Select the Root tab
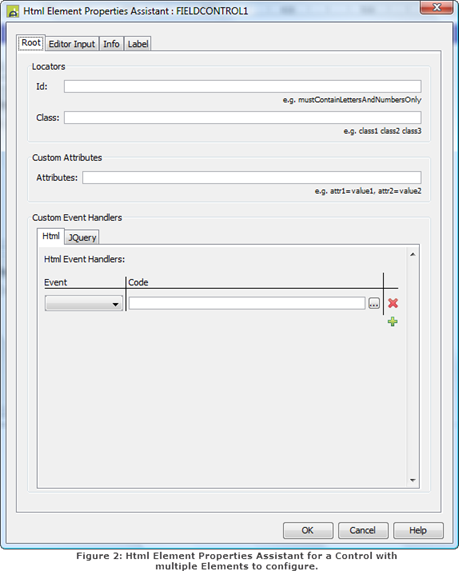459x571 pixels. (31, 43)
